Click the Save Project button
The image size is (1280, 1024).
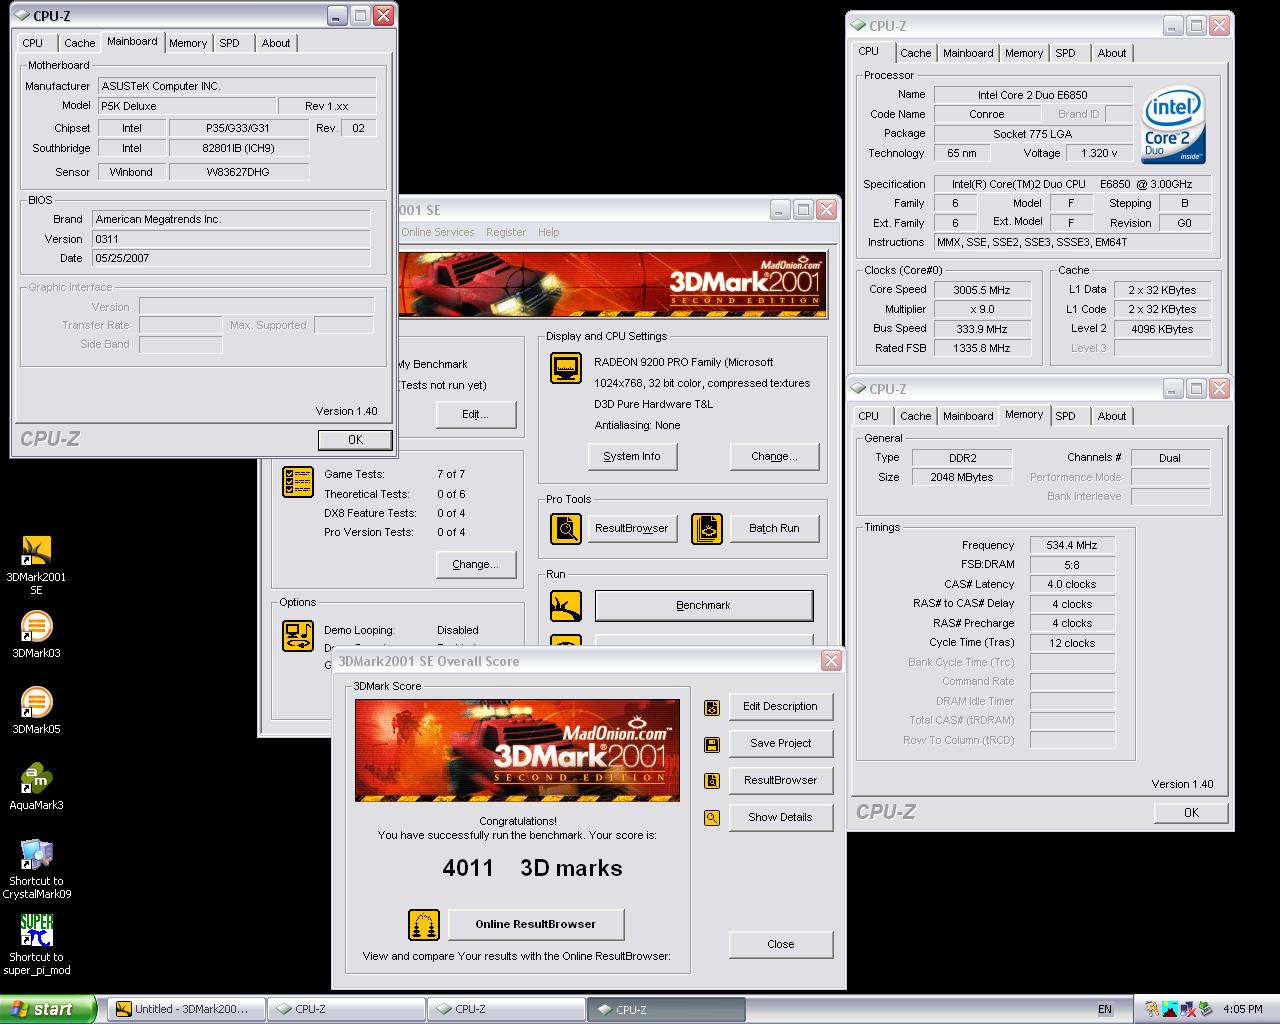[x=781, y=744]
